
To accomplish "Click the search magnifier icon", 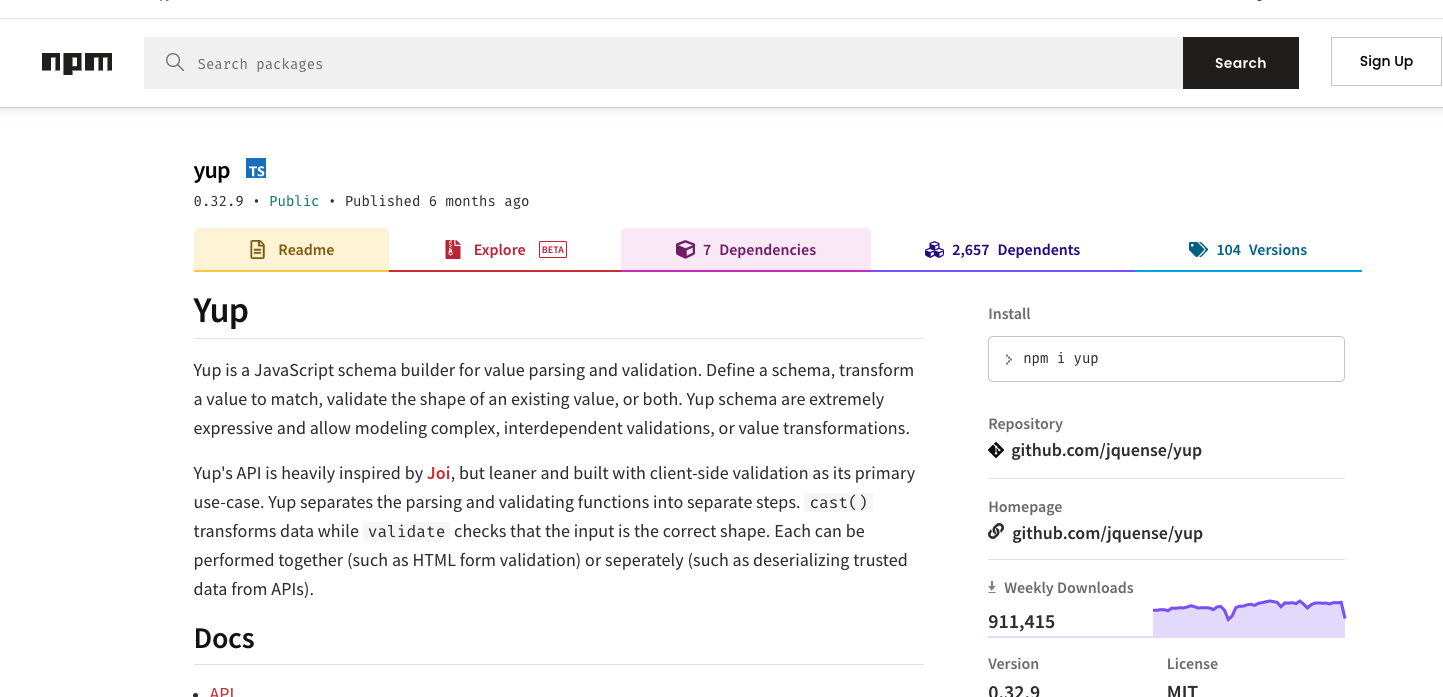I will tap(175, 63).
